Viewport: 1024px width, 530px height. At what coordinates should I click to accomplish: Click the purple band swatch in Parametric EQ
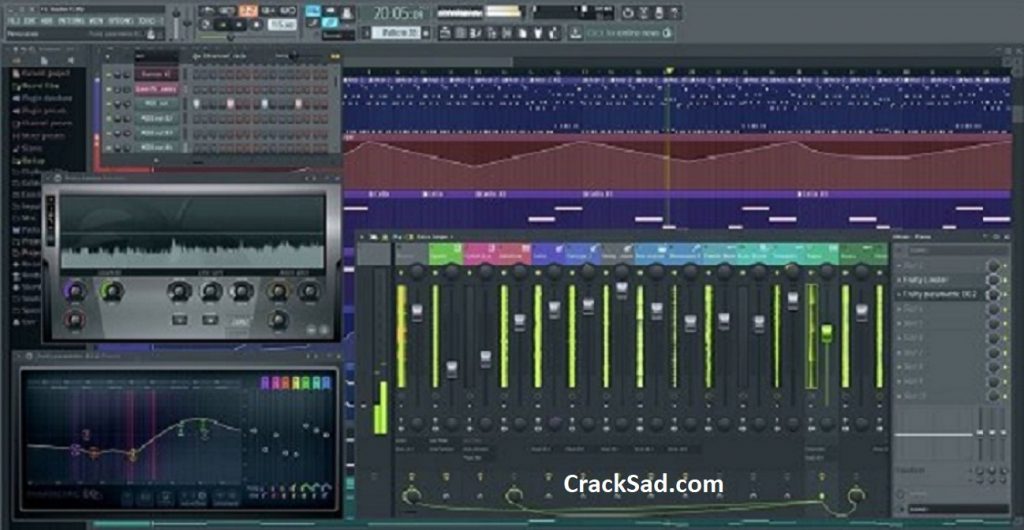pos(265,383)
